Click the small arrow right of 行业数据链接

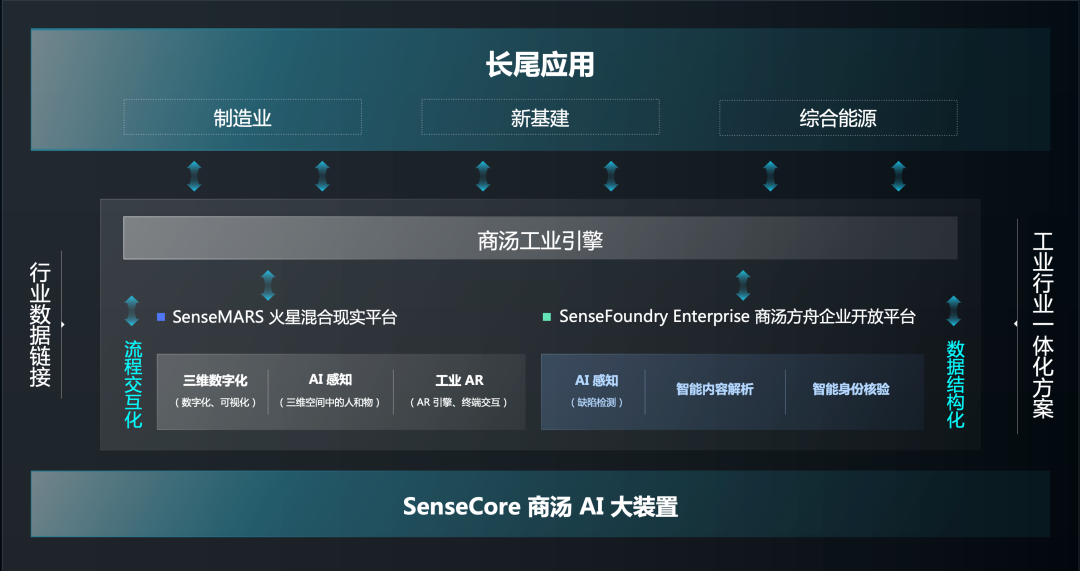click(63, 324)
